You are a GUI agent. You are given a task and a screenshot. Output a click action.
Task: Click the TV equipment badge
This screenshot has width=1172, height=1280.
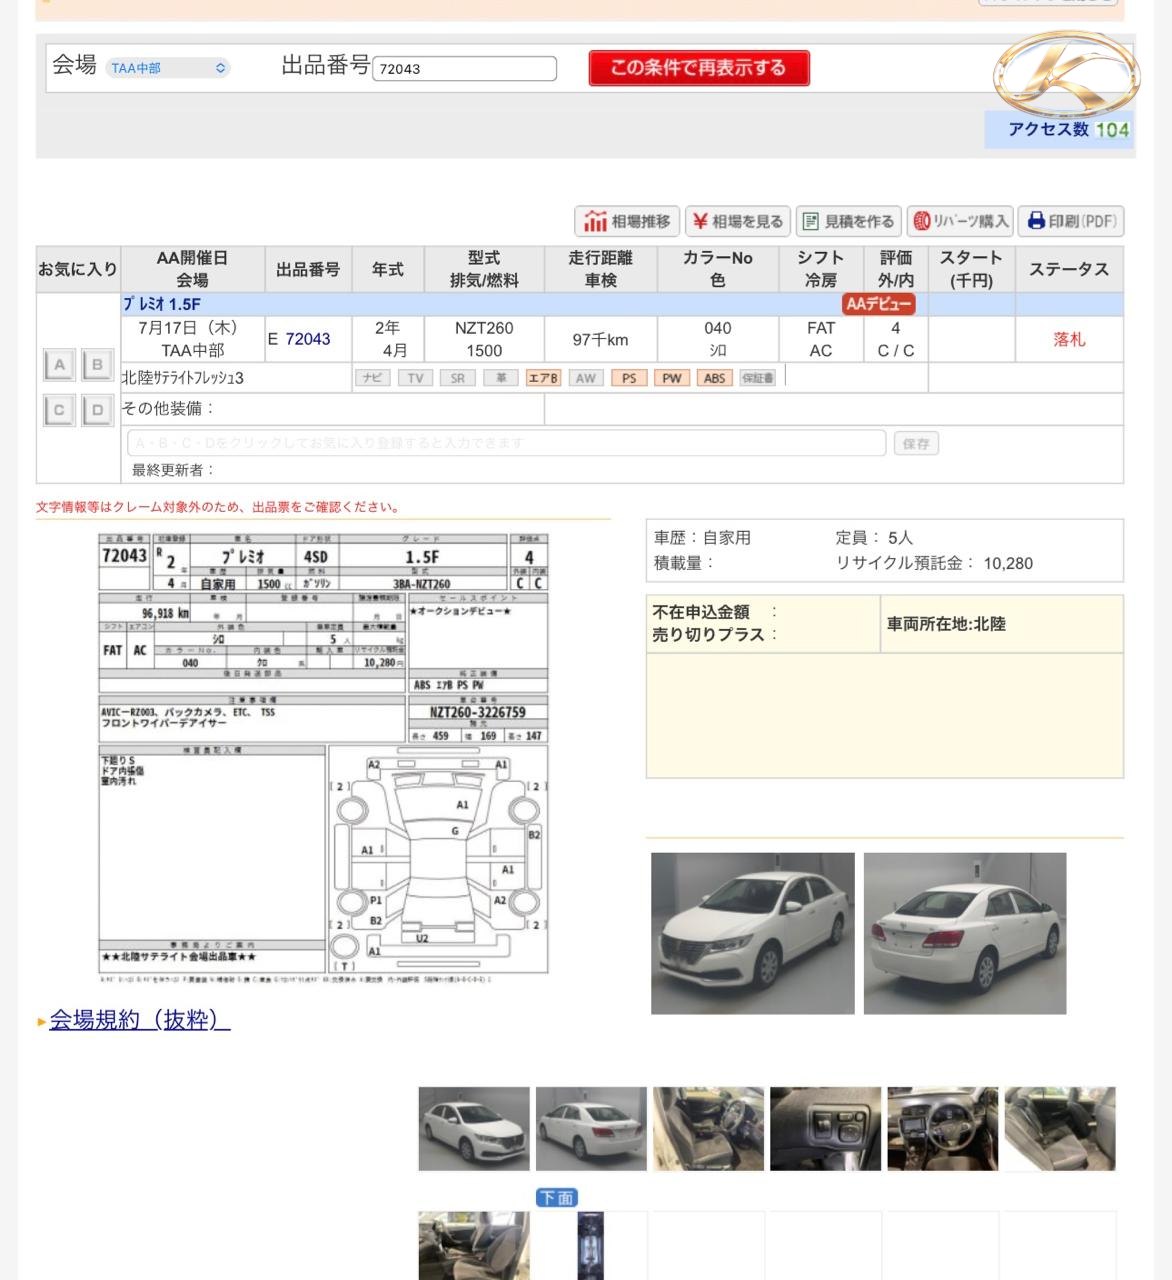[415, 378]
